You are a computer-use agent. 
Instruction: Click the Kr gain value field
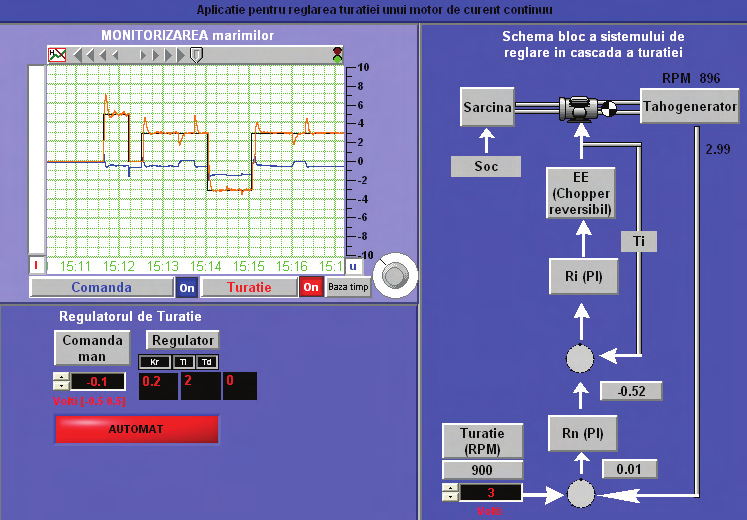157,385
